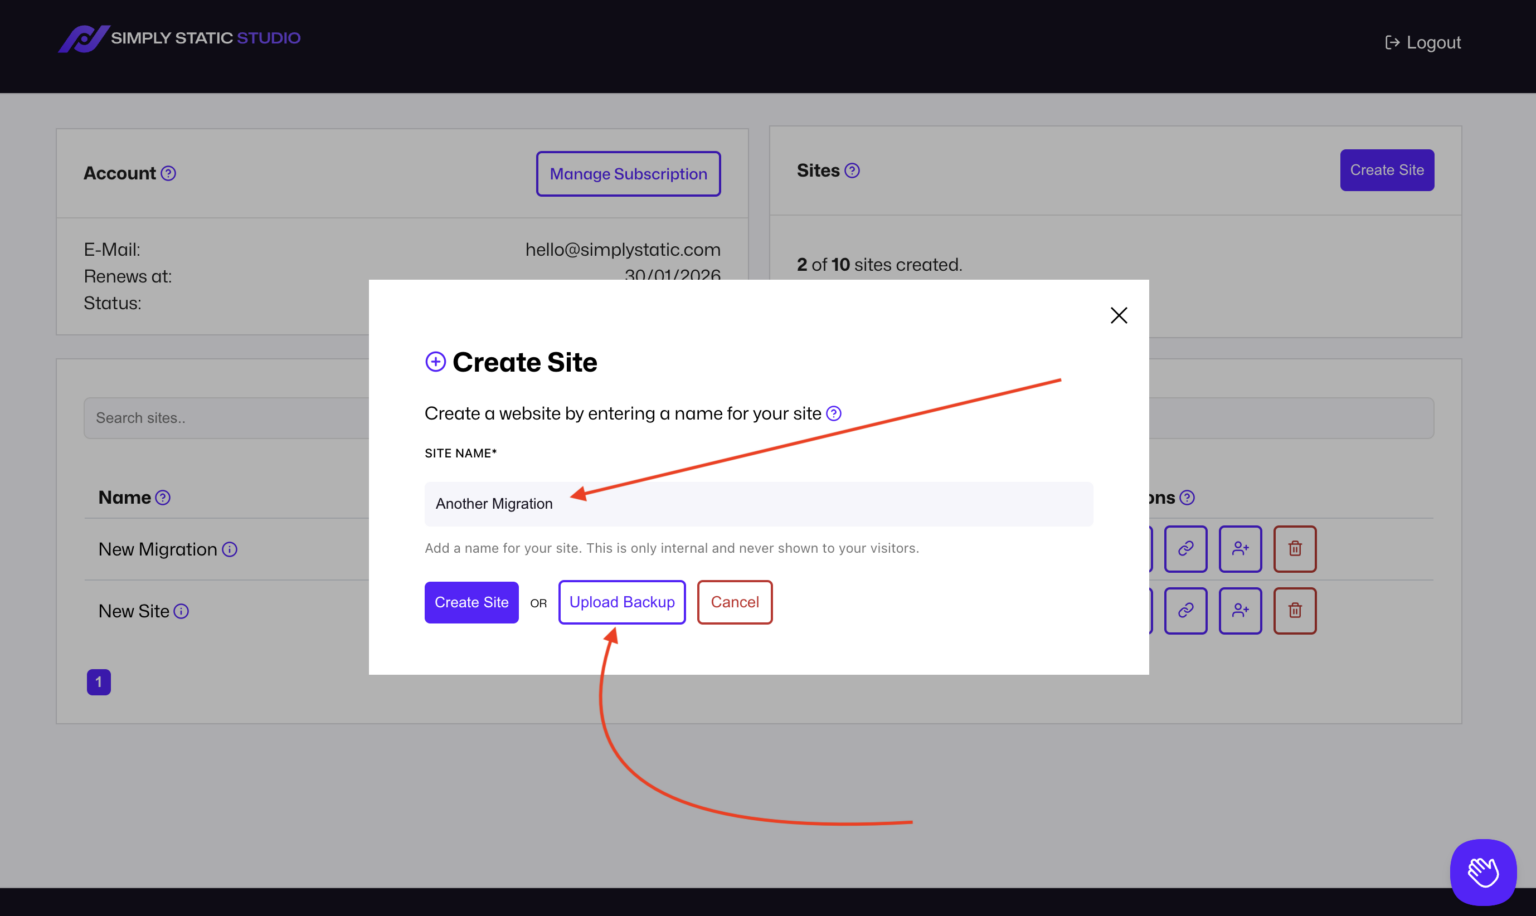This screenshot has height=916, width=1536.
Task: Open Manage Subscription
Action: pyautogui.click(x=628, y=174)
